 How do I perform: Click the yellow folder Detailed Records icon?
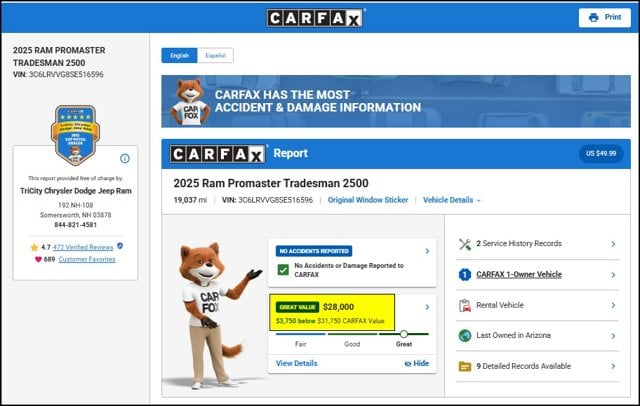[x=464, y=366]
